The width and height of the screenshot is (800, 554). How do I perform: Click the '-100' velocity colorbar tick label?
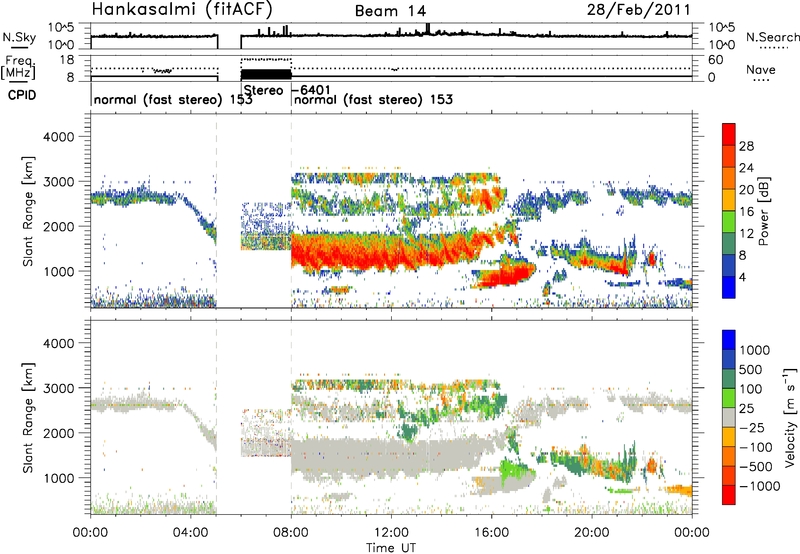coord(756,447)
